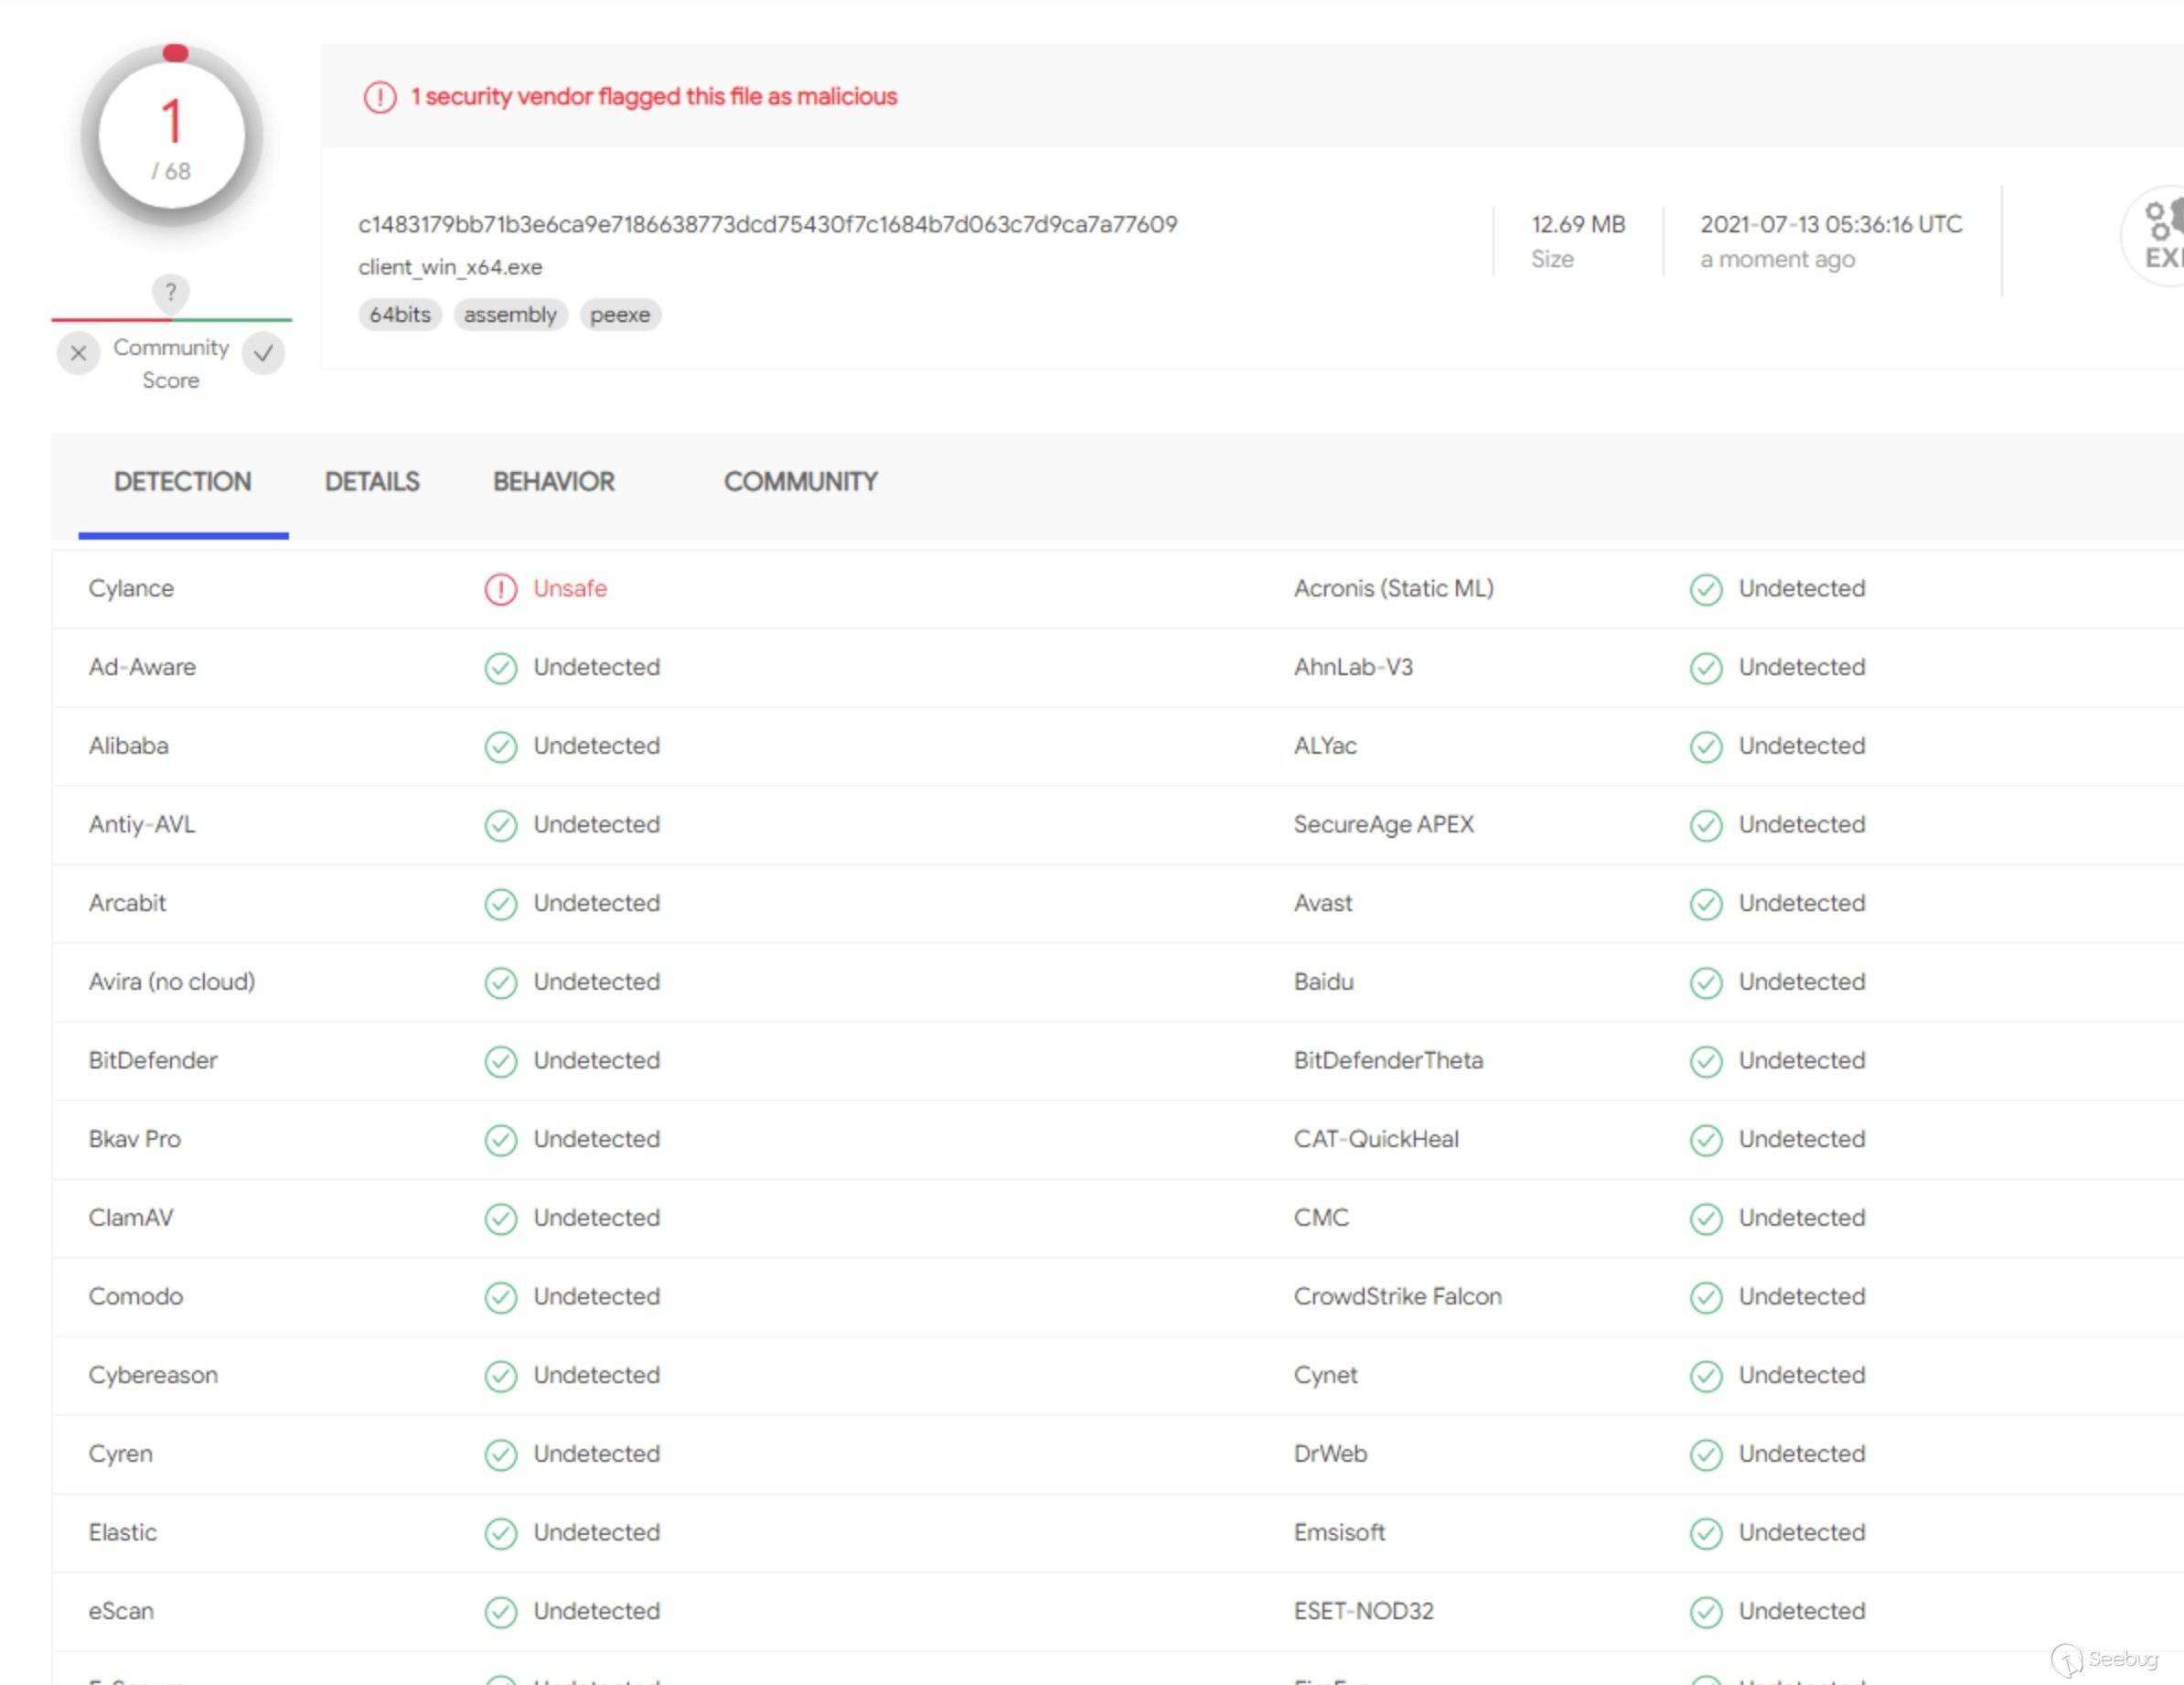Click green check icon for Ad-Aware
Image resolution: width=2184 pixels, height=1685 pixels.
[500, 668]
